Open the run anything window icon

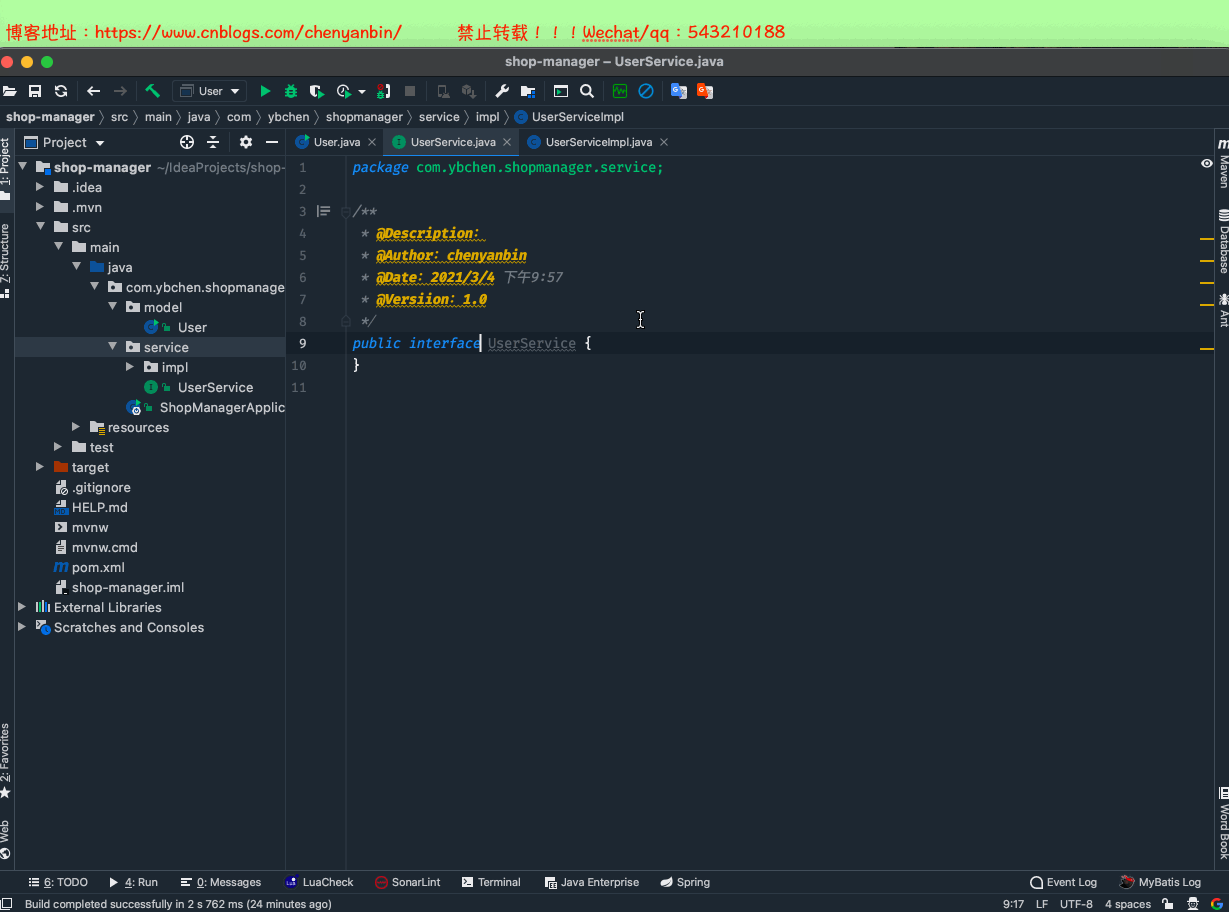(x=561, y=91)
